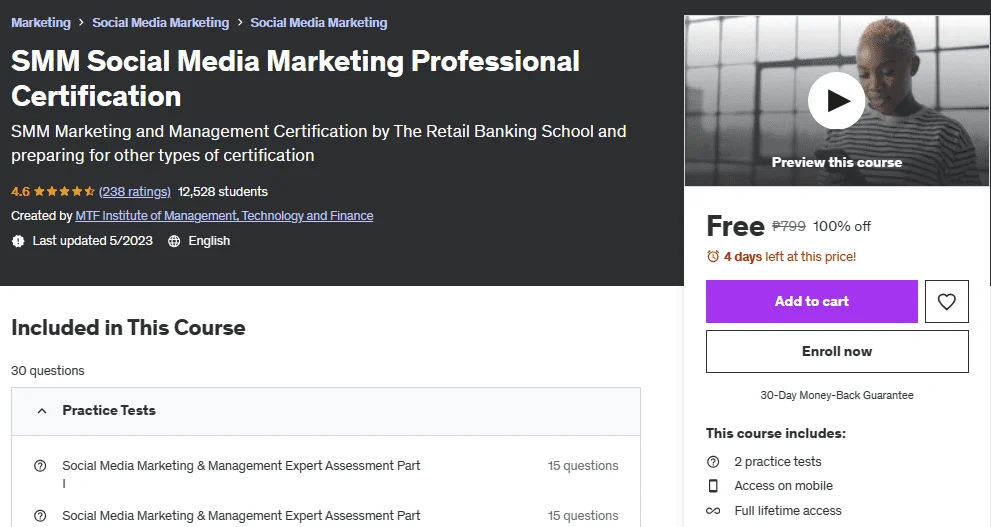Open the Marketing breadcrumb link
The width and height of the screenshot is (991, 527).
tap(41, 23)
